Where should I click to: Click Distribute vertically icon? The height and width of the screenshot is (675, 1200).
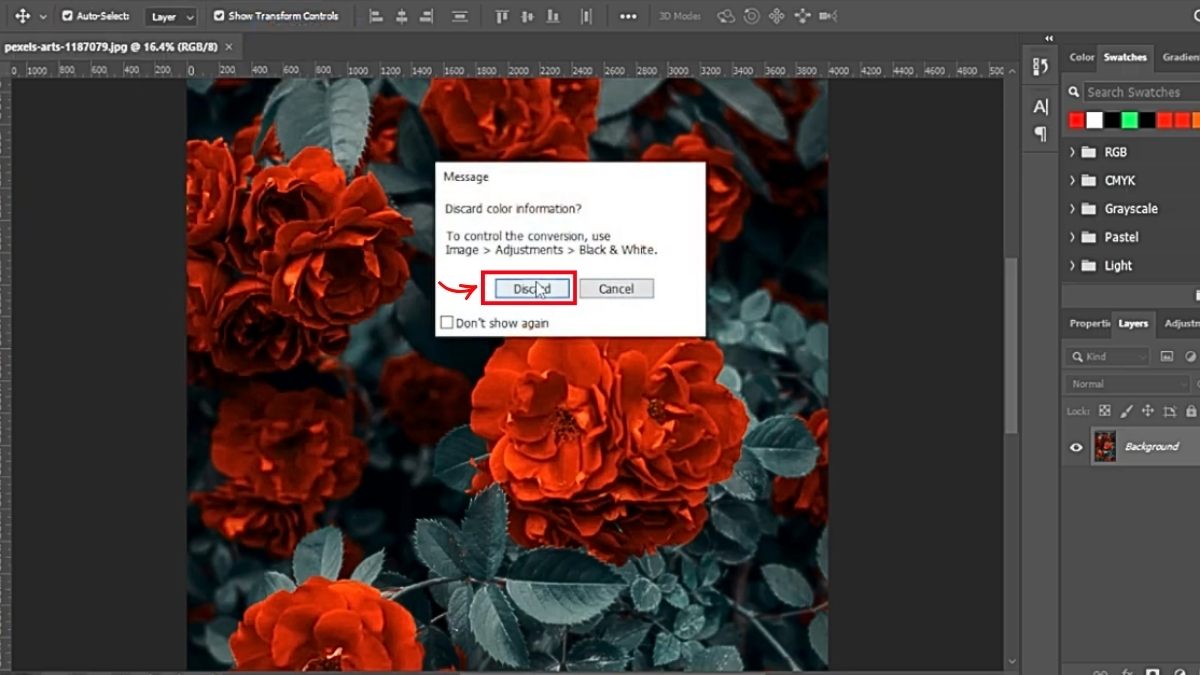click(460, 16)
